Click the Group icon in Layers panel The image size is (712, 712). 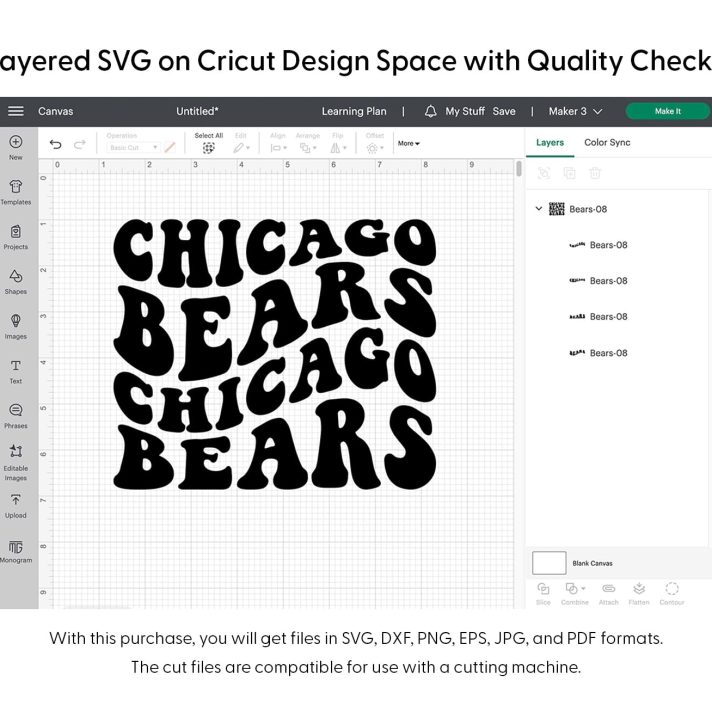[x=544, y=173]
